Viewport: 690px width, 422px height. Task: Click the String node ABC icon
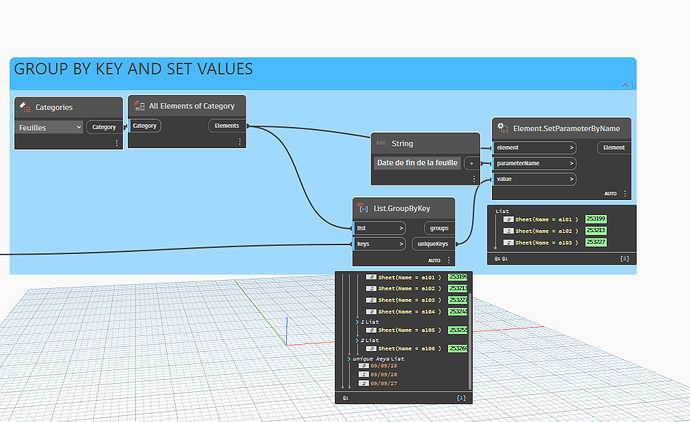[381, 143]
